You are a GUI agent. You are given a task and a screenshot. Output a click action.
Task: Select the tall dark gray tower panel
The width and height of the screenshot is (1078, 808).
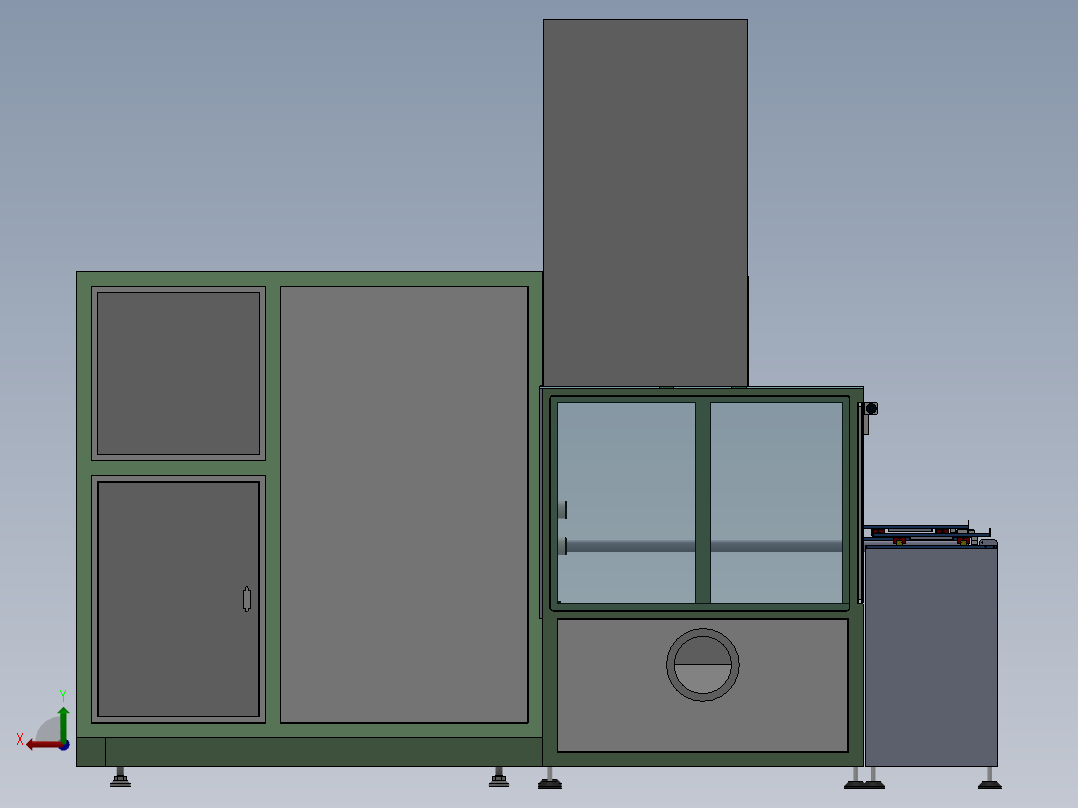tap(645, 203)
